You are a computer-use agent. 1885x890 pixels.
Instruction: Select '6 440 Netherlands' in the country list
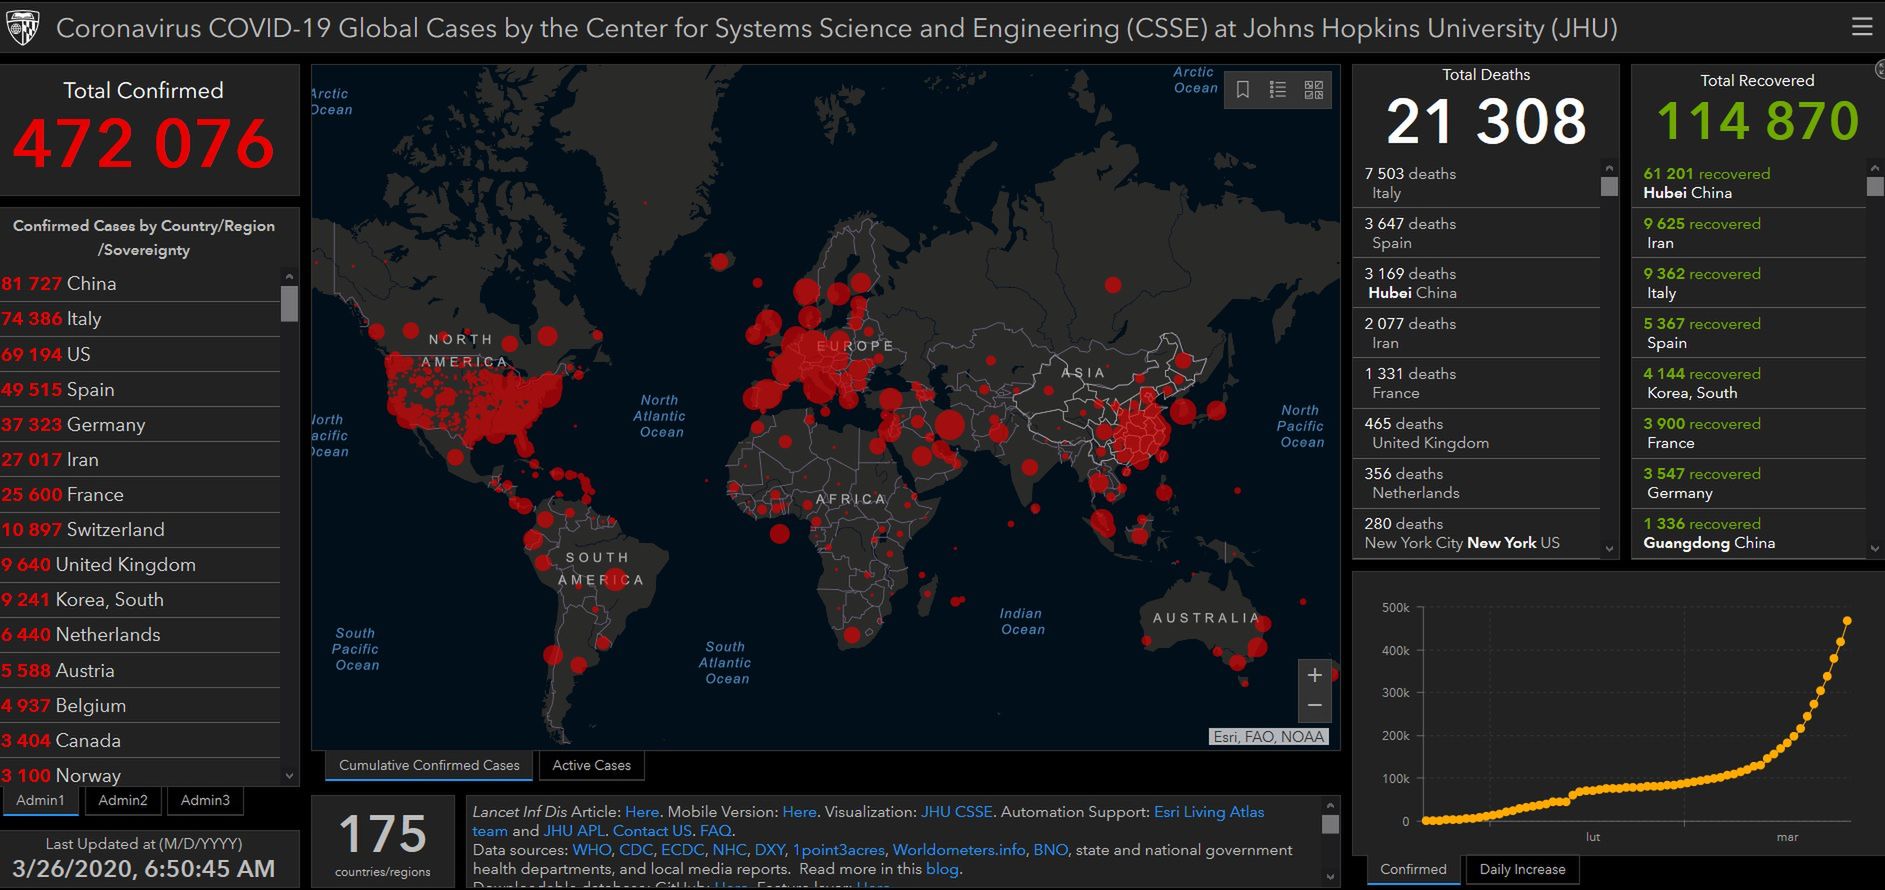140,634
